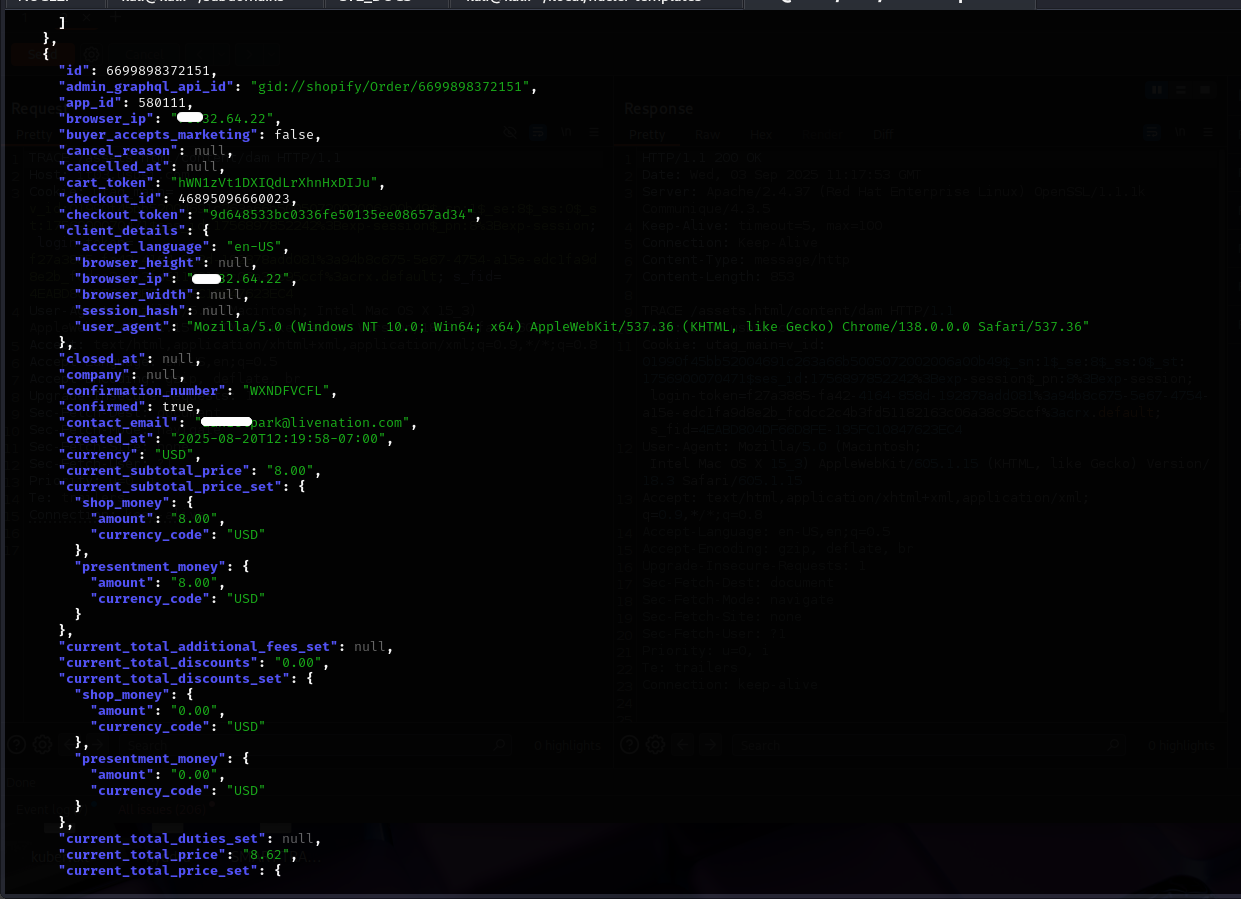Image resolution: width=1241 pixels, height=899 pixels.
Task: Click the forward arrow in Response search bar
Action: pyautogui.click(x=710, y=744)
